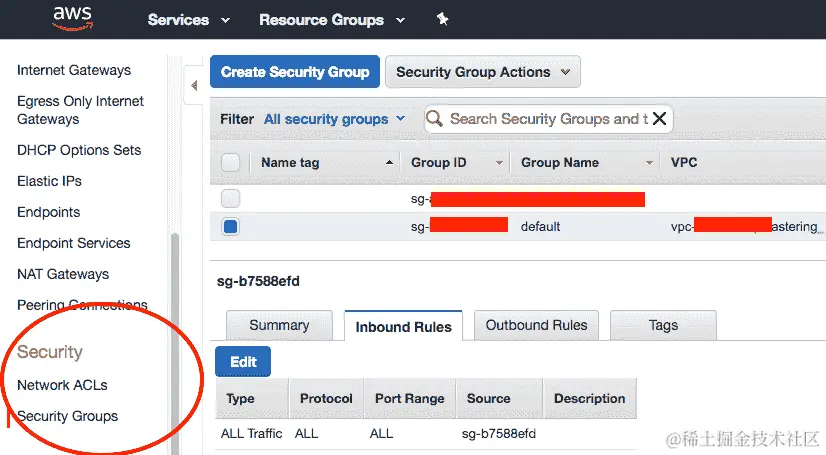Image resolution: width=826 pixels, height=455 pixels.
Task: Uncheck the default security group checkbox
Action: (231, 227)
